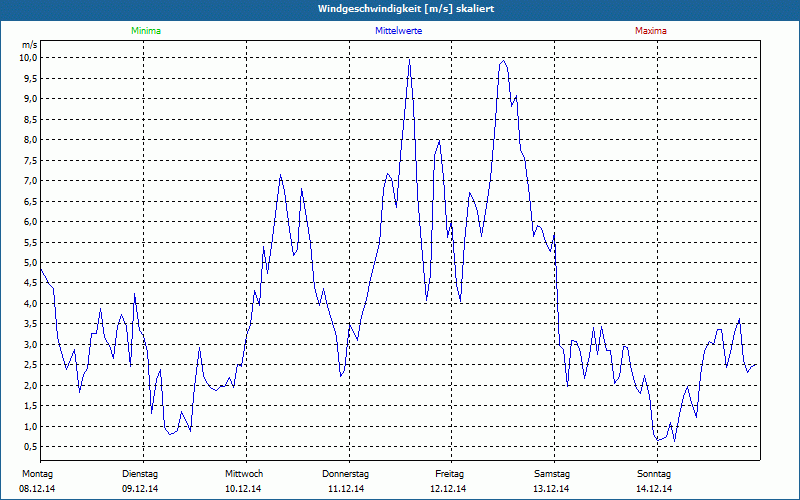The width and height of the screenshot is (800, 500).
Task: Click the 4,0 y-axis value
Action: (x=31, y=304)
